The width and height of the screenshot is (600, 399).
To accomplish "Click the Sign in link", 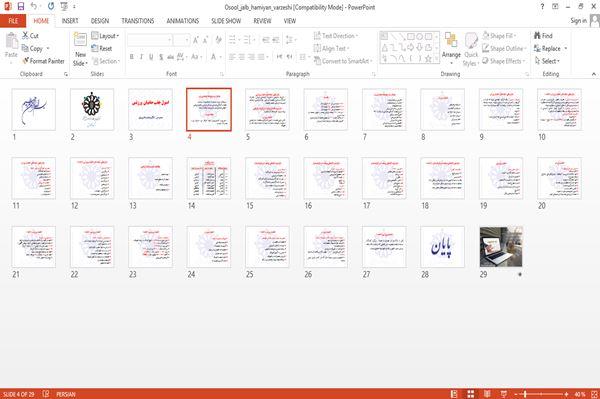I will point(578,21).
